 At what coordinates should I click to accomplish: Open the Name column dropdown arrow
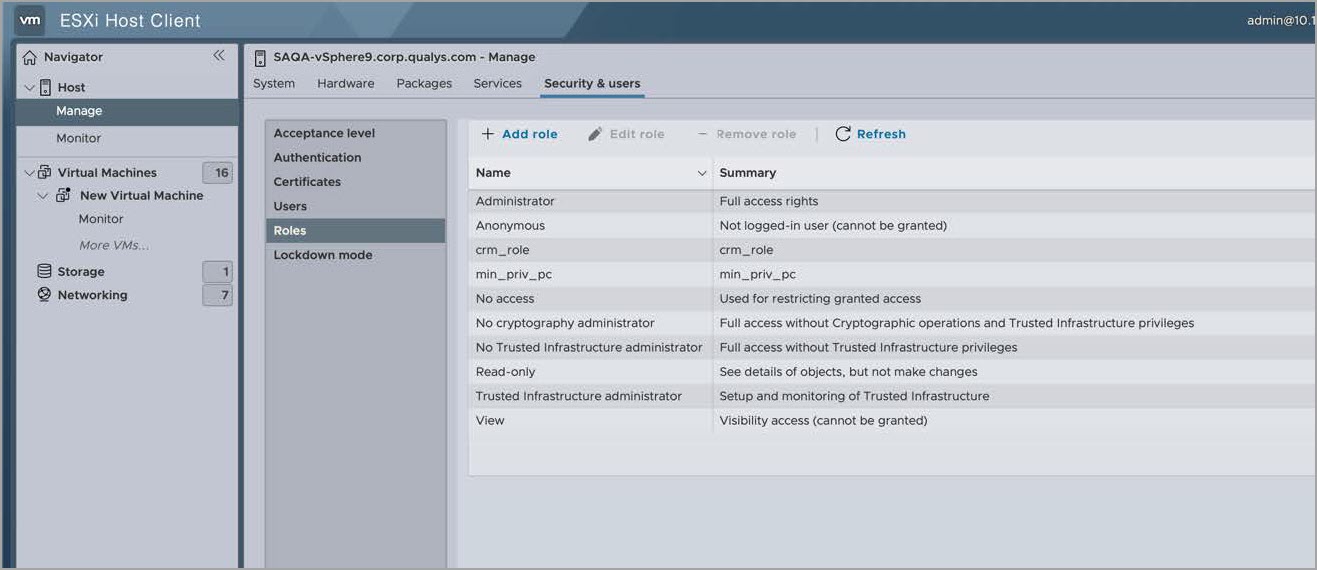point(701,173)
